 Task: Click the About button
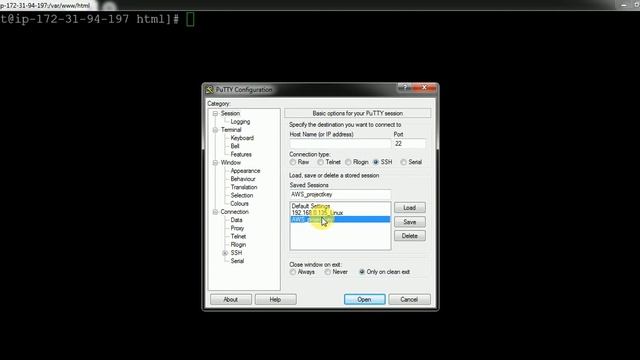pyautogui.click(x=231, y=300)
